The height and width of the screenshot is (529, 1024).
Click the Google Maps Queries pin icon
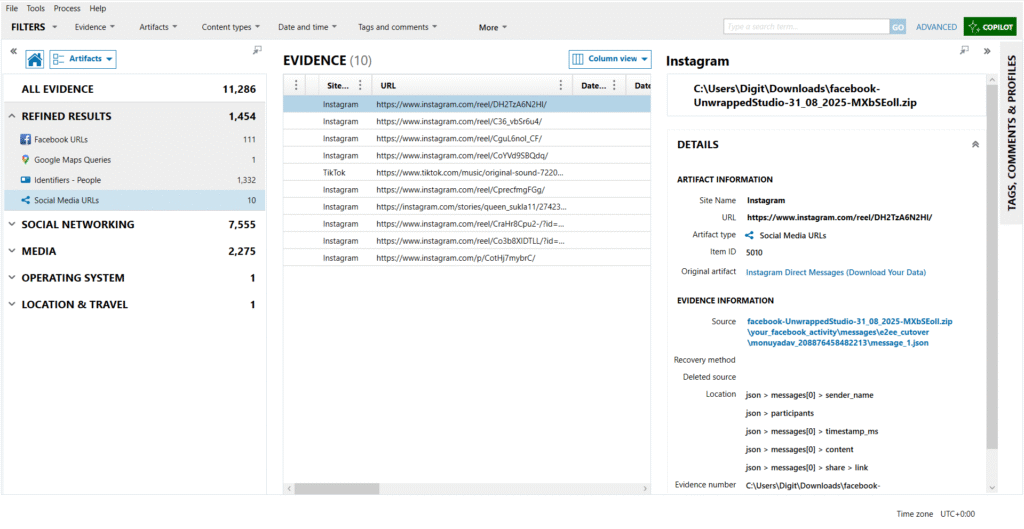25,159
